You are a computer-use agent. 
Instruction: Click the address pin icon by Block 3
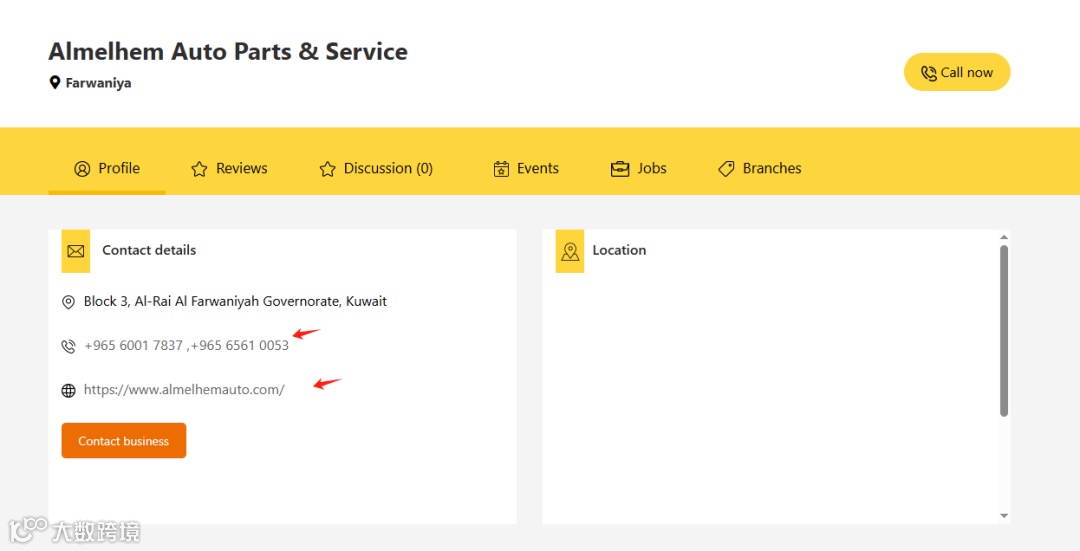pos(68,302)
